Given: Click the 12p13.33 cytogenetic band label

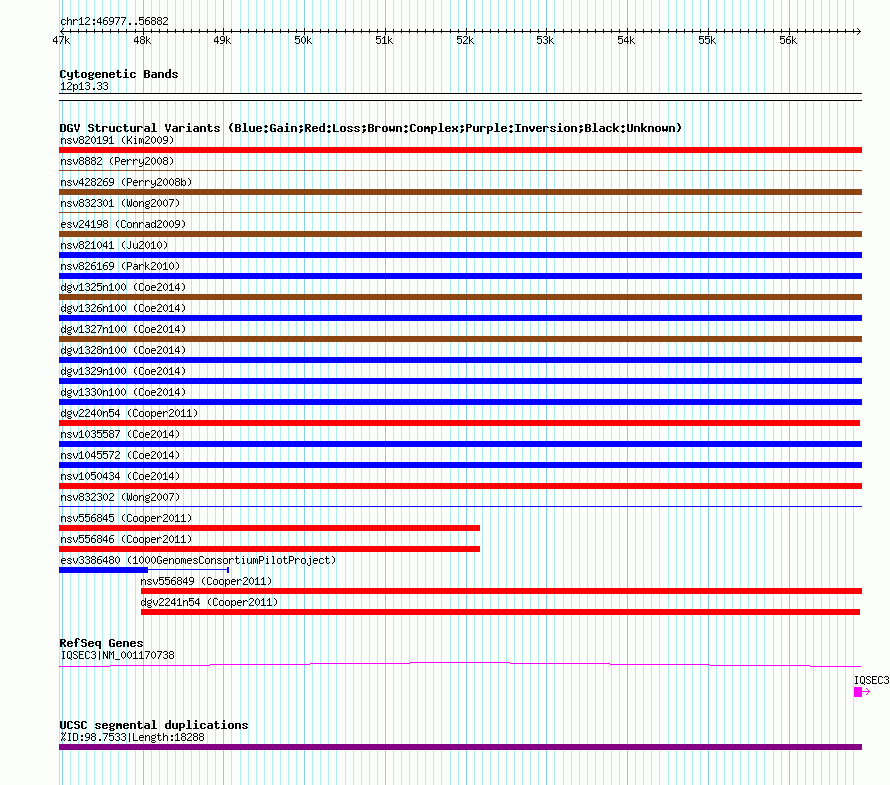Looking at the screenshot, I should 84,86.
